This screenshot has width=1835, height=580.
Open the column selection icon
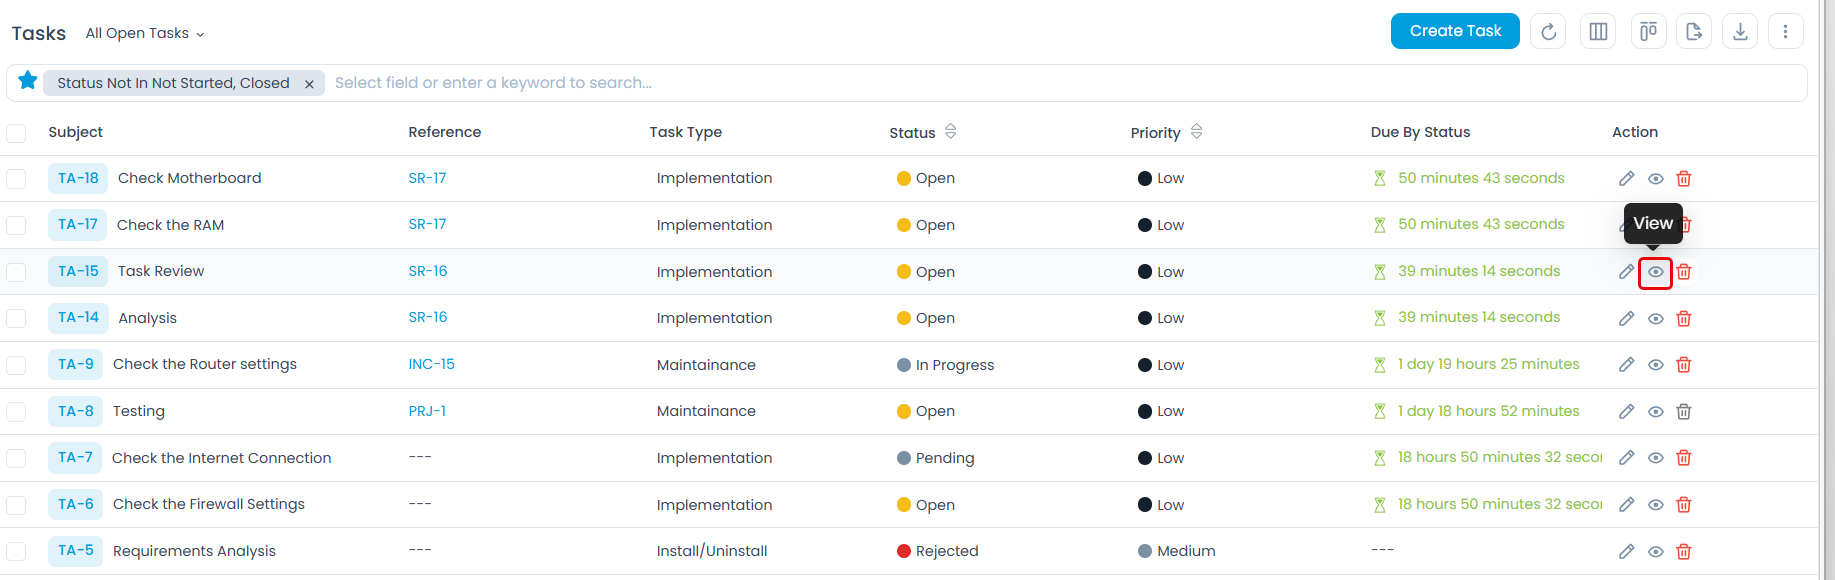(x=1598, y=32)
